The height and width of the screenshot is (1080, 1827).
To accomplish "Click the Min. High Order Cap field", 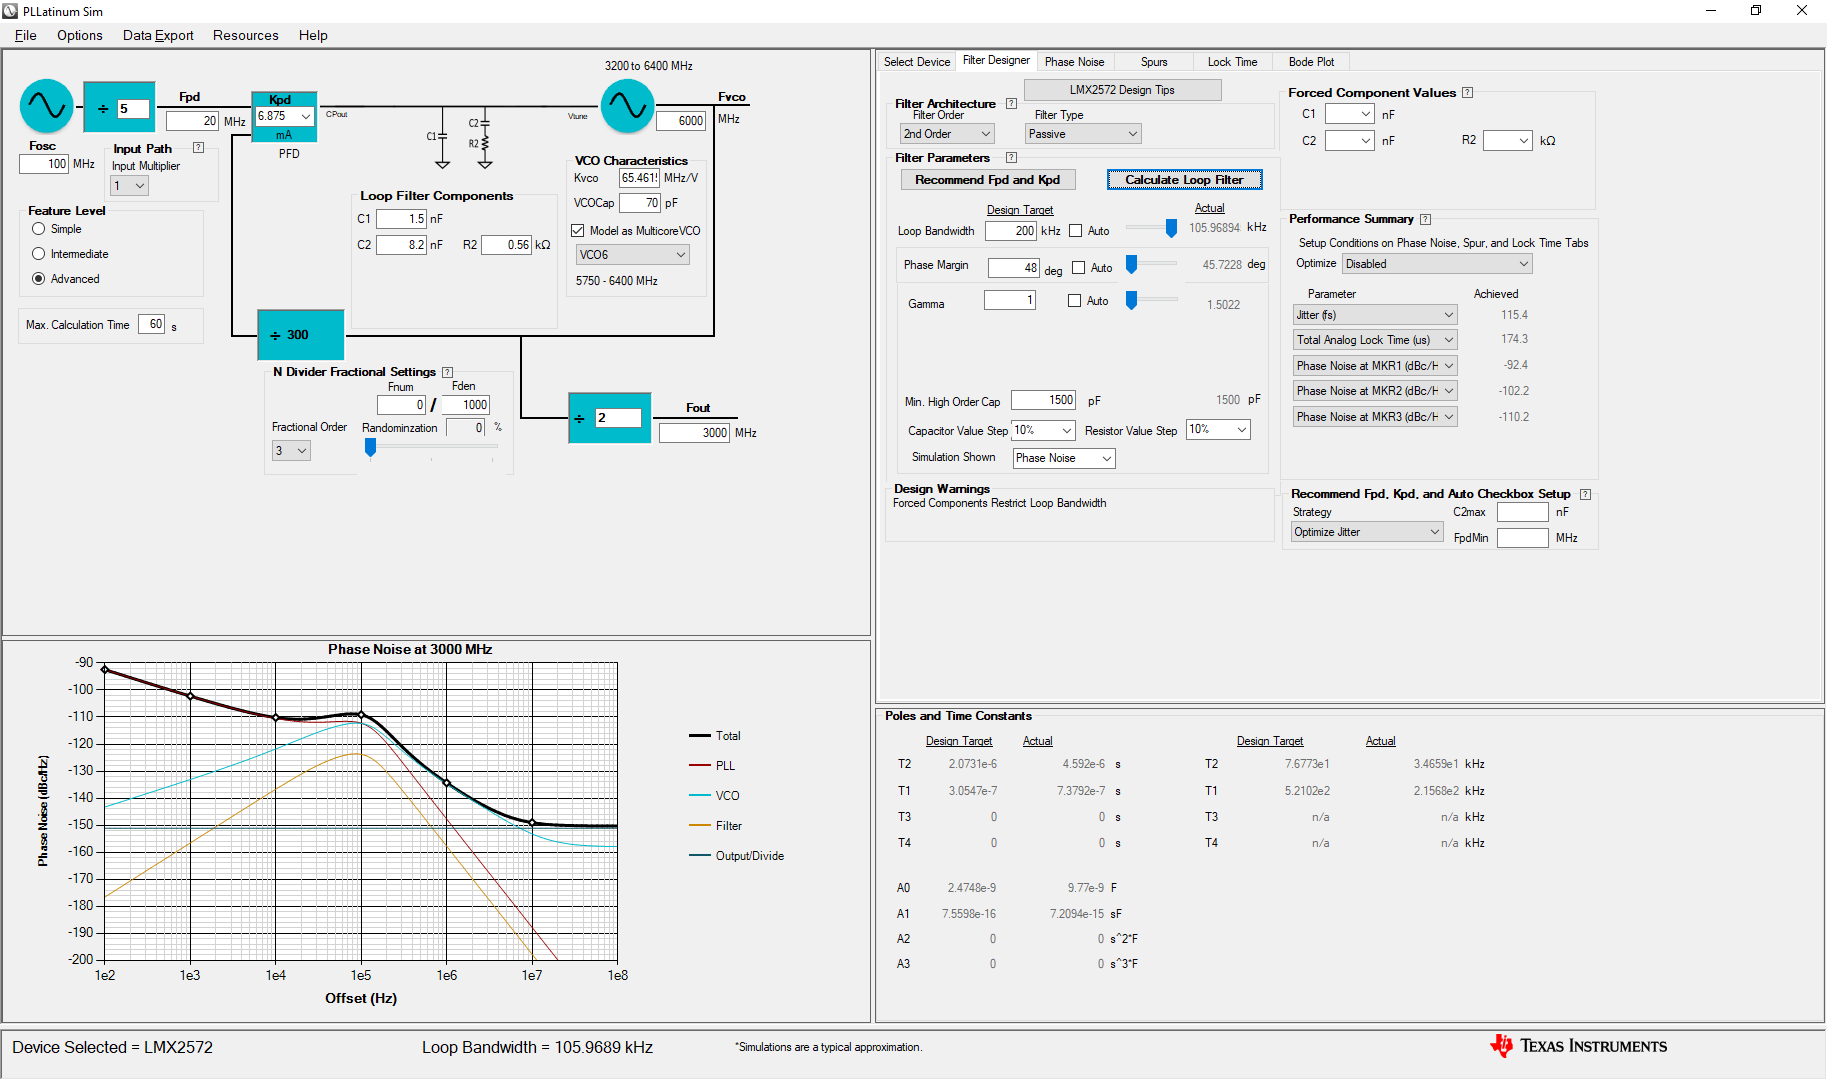I will [x=1043, y=400].
